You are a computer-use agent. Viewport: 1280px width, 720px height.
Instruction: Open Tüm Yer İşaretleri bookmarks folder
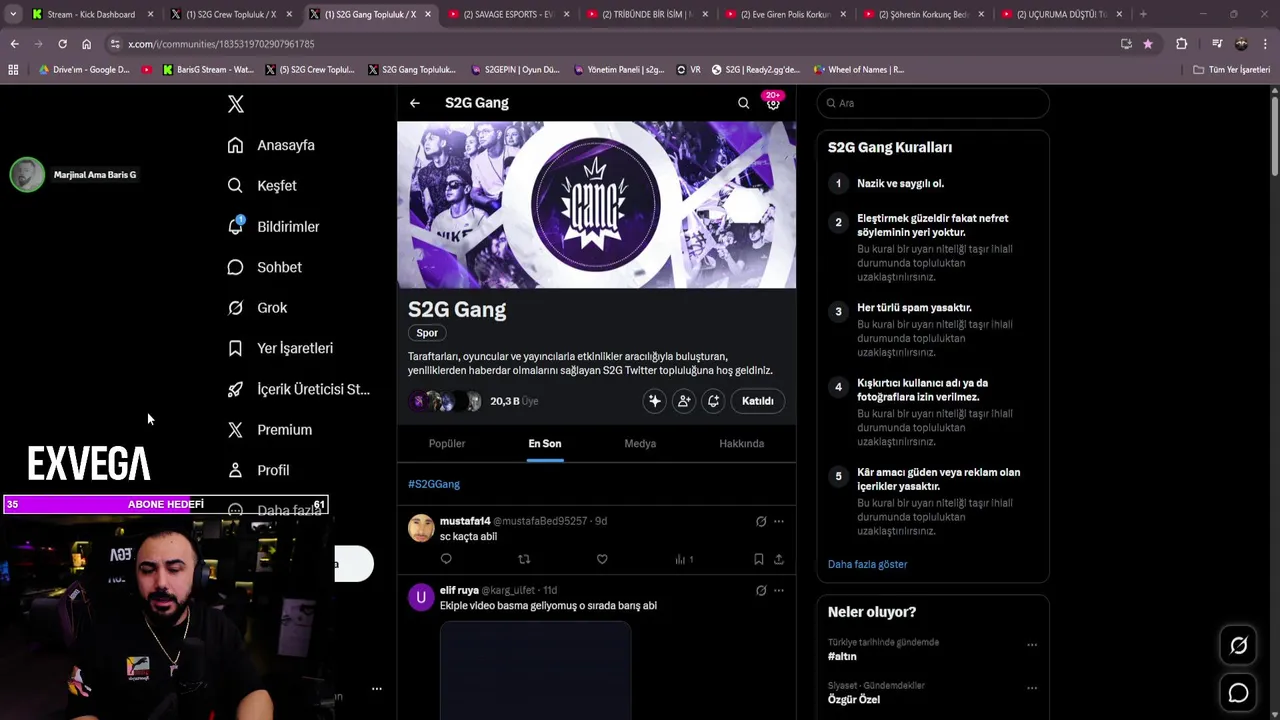pyautogui.click(x=1232, y=70)
